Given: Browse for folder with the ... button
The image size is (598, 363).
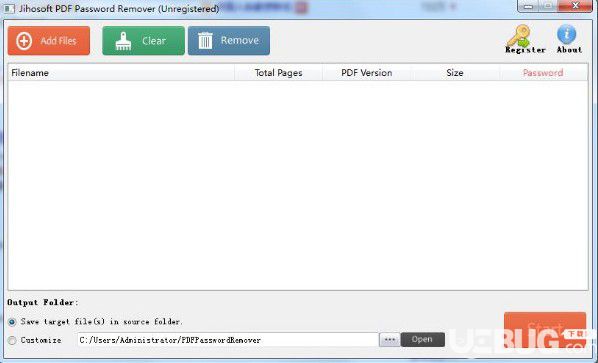Looking at the screenshot, I should [389, 340].
